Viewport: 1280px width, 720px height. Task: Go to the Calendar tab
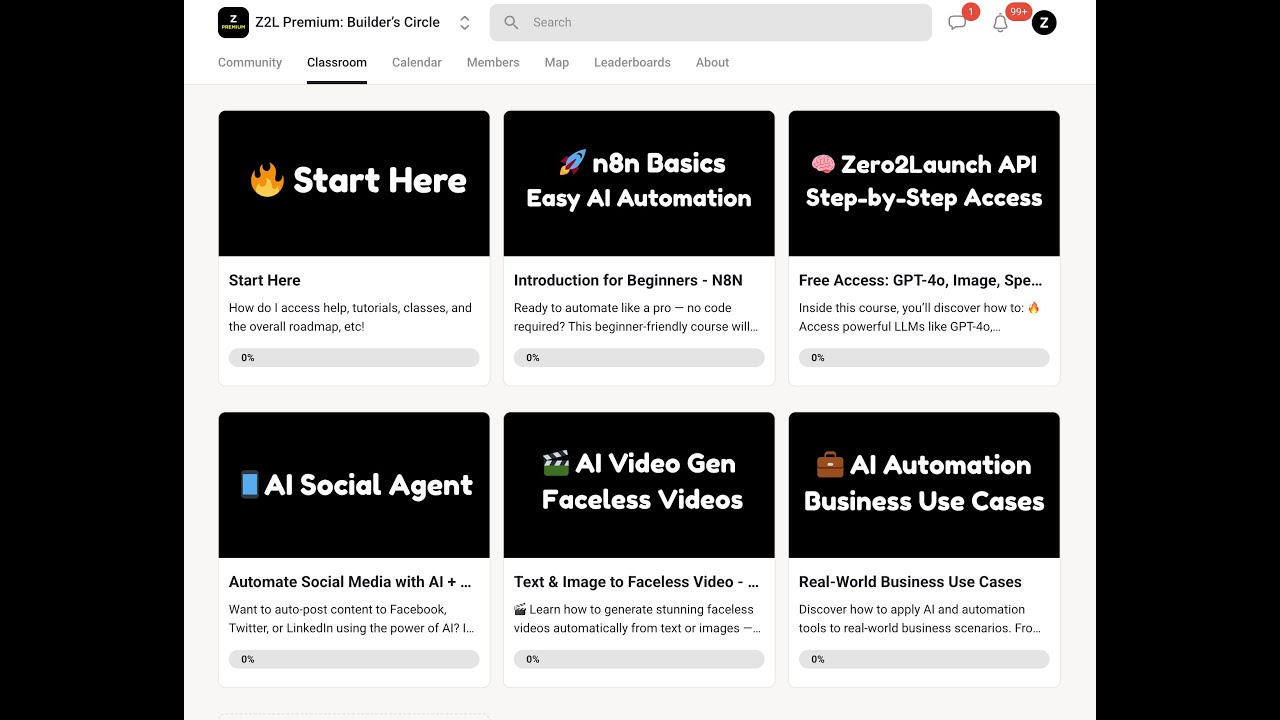click(x=417, y=62)
